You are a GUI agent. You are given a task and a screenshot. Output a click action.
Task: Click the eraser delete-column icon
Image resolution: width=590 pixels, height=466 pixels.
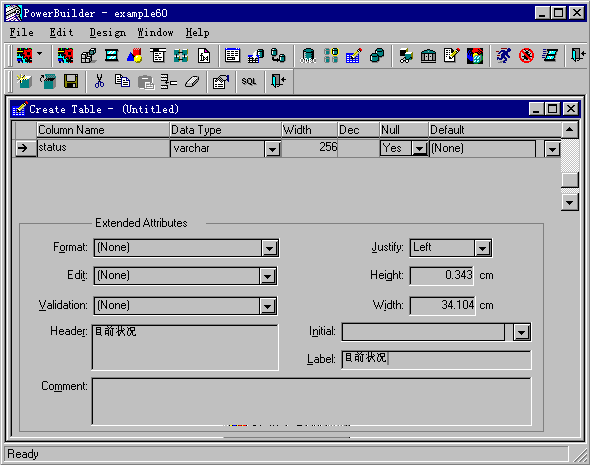pos(192,81)
